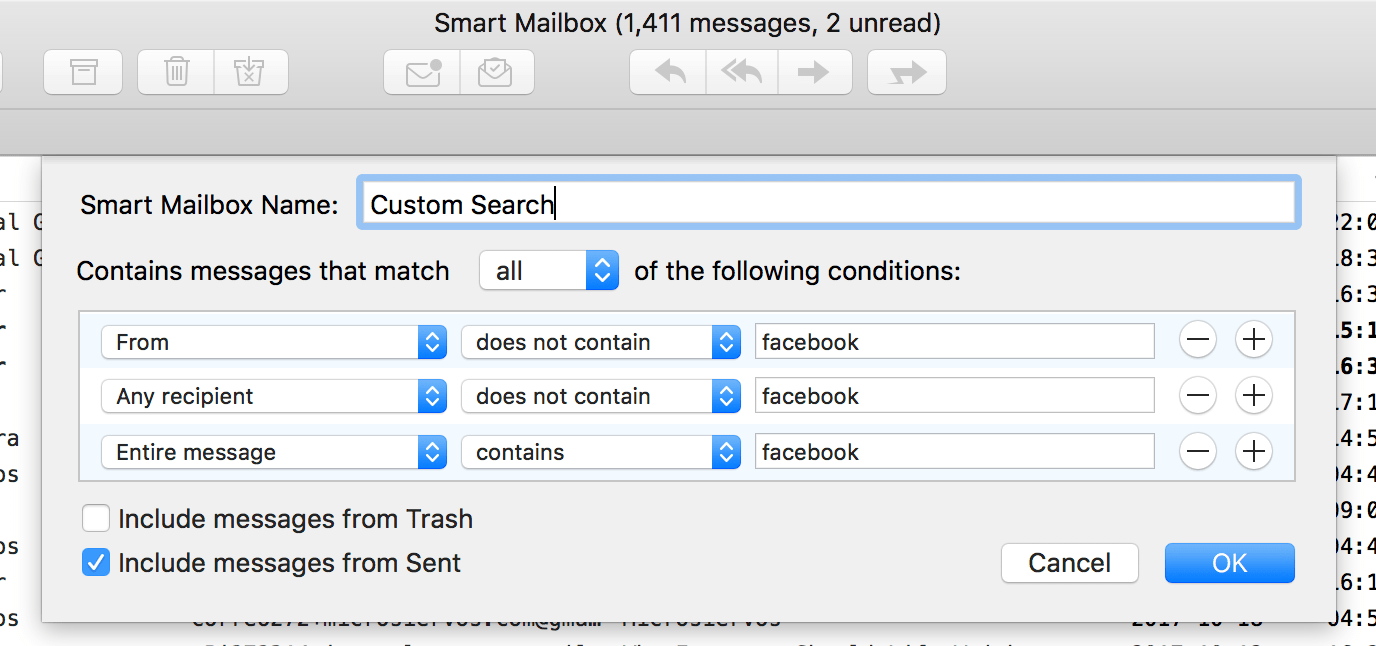
Task: Click the Mark as Unread envelope icon
Action: [x=421, y=71]
